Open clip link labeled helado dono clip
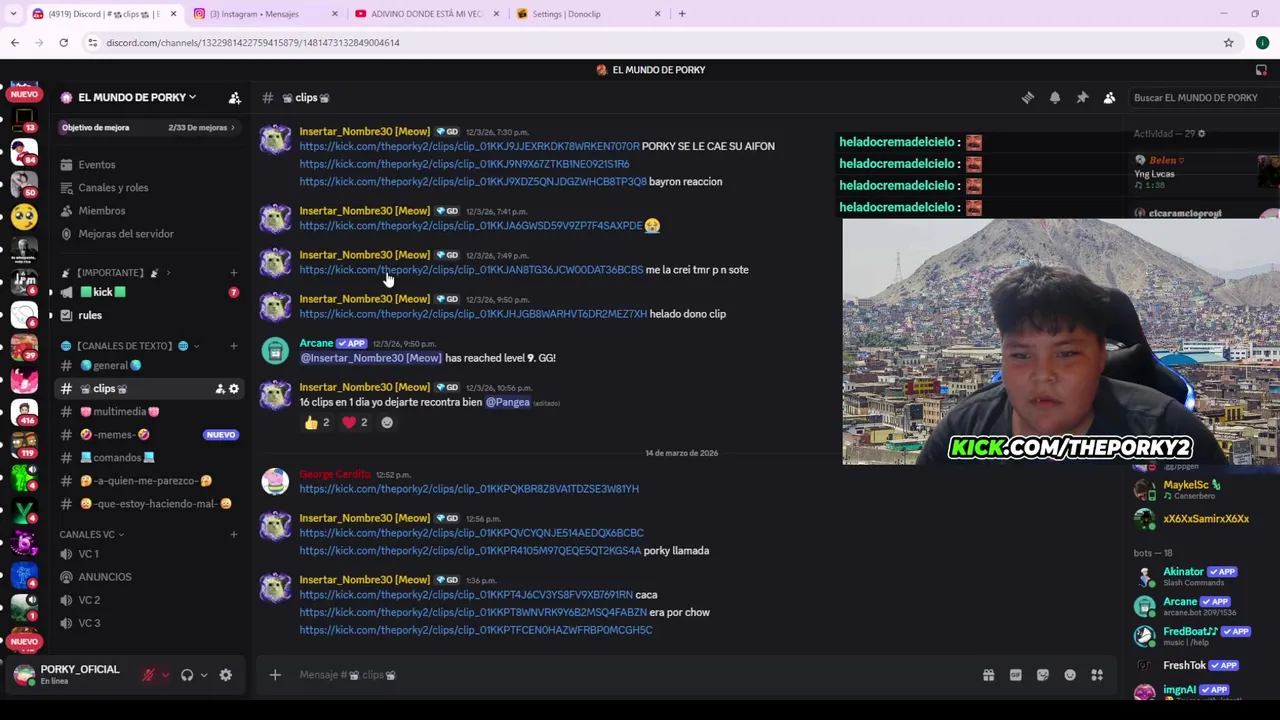This screenshot has height=720, width=1280. coord(473,314)
